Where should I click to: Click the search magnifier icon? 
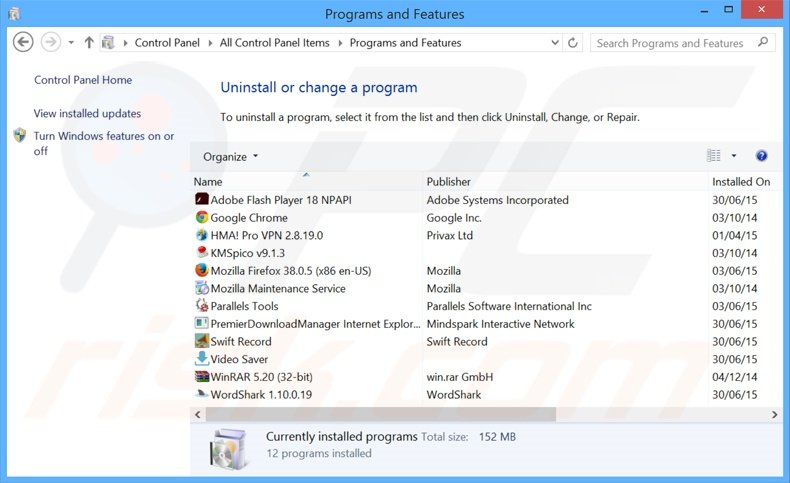pyautogui.click(x=763, y=42)
